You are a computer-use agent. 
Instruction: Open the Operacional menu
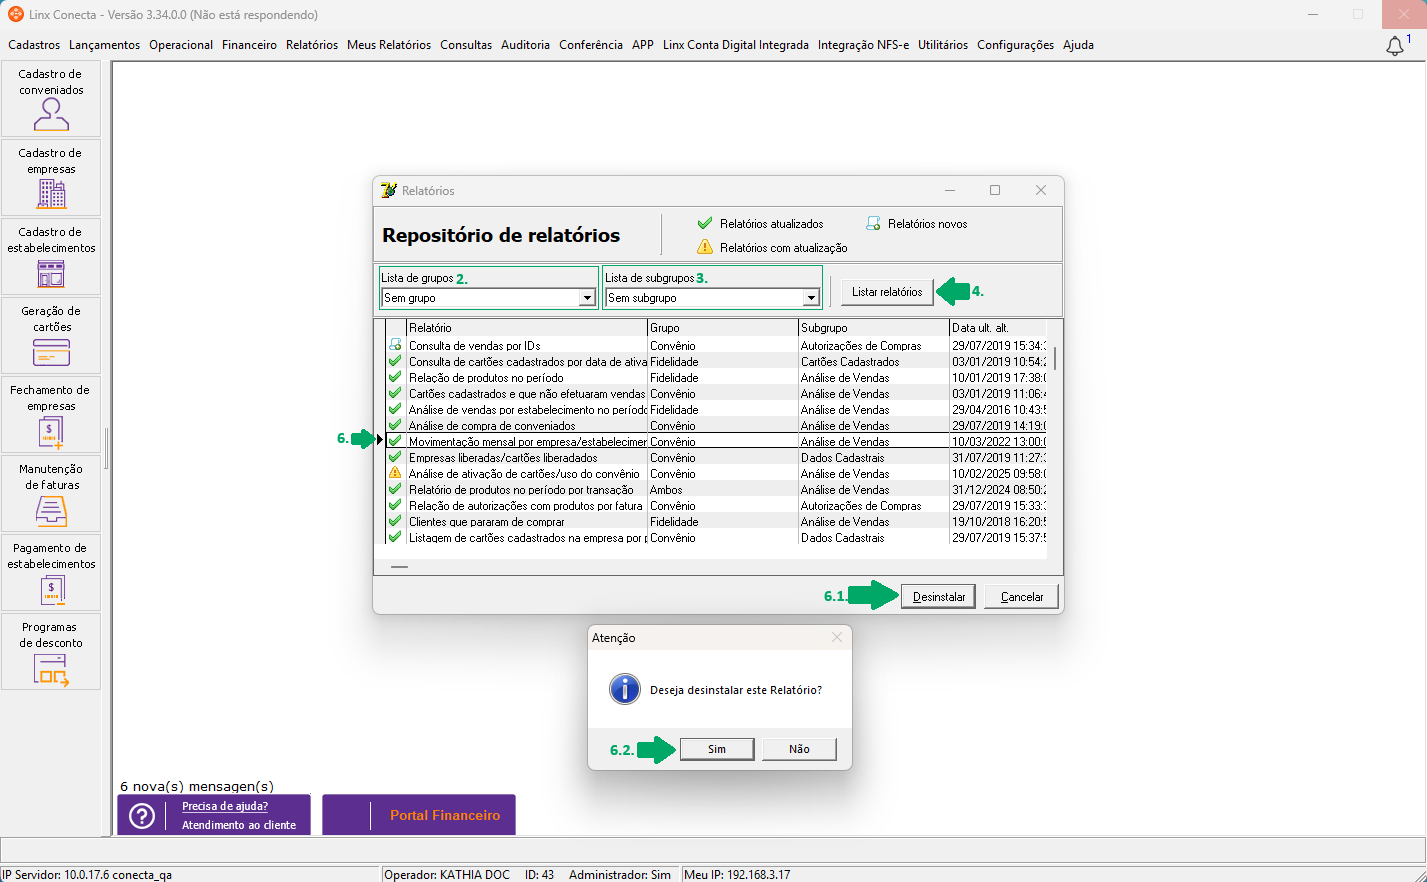(181, 45)
